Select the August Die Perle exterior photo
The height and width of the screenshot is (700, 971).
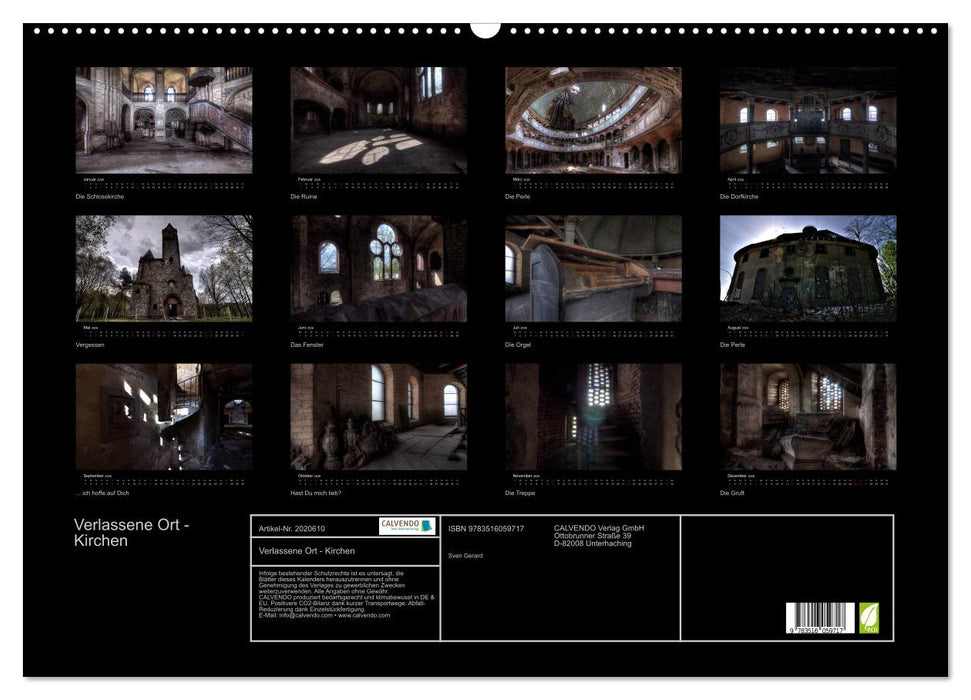click(808, 268)
